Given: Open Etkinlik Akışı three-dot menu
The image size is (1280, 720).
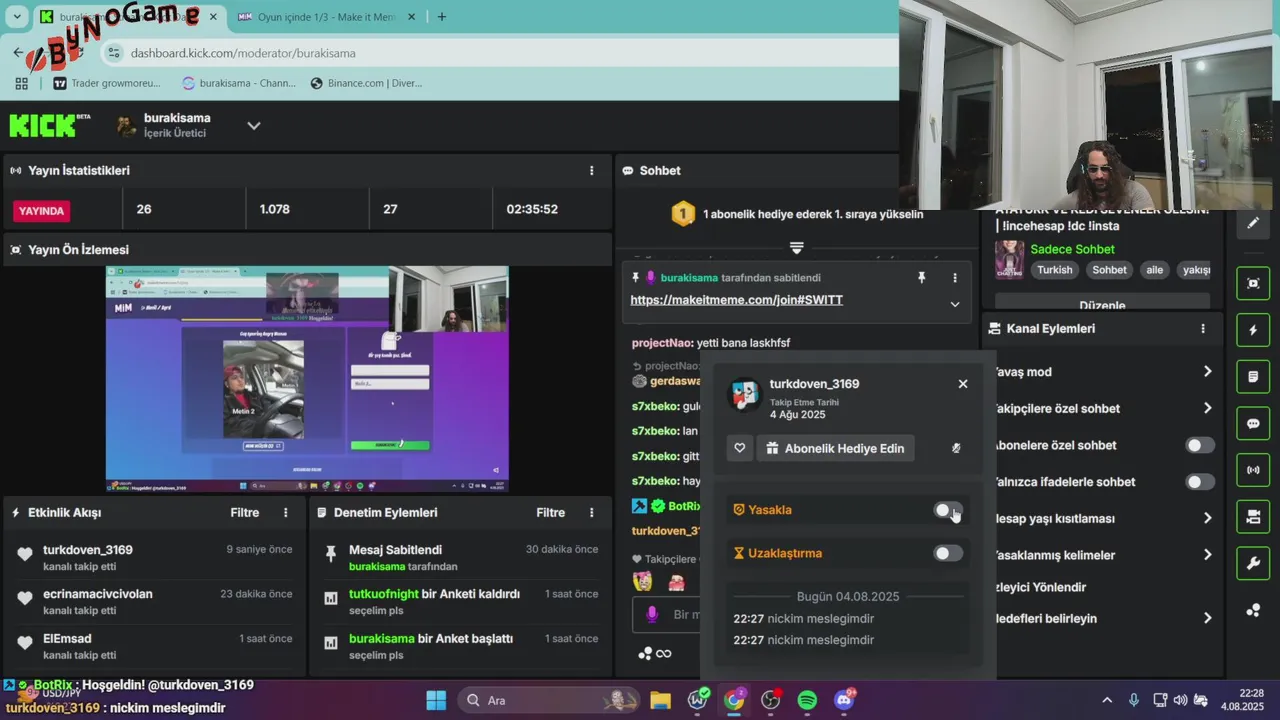Looking at the screenshot, I should tap(286, 513).
